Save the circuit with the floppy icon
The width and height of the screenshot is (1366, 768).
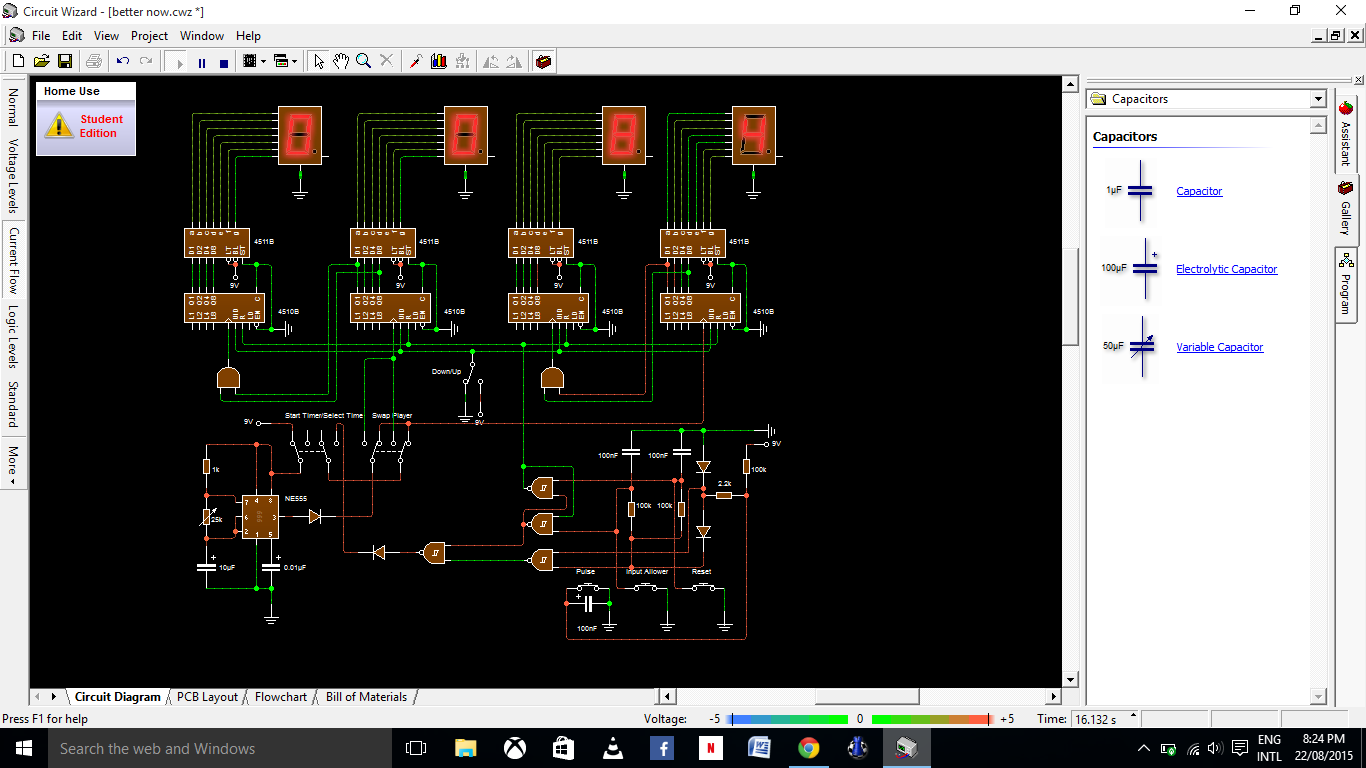click(x=65, y=61)
